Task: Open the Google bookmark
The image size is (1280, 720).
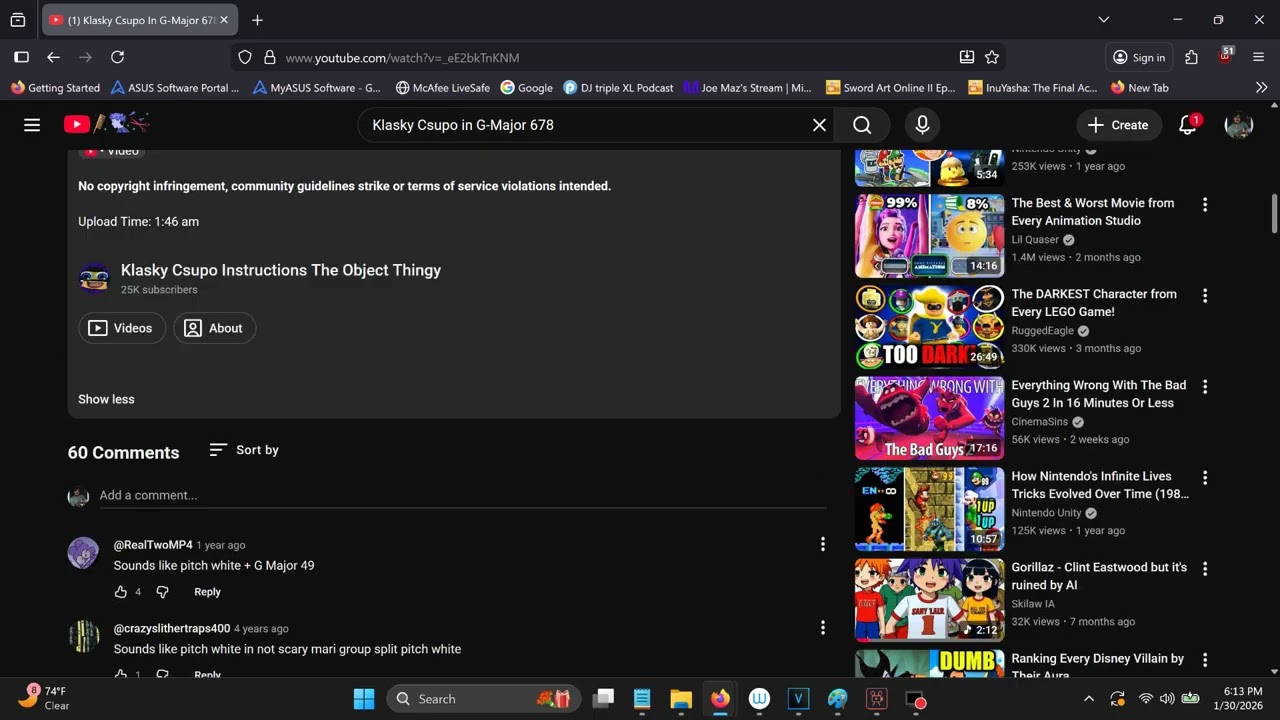Action: click(x=527, y=88)
